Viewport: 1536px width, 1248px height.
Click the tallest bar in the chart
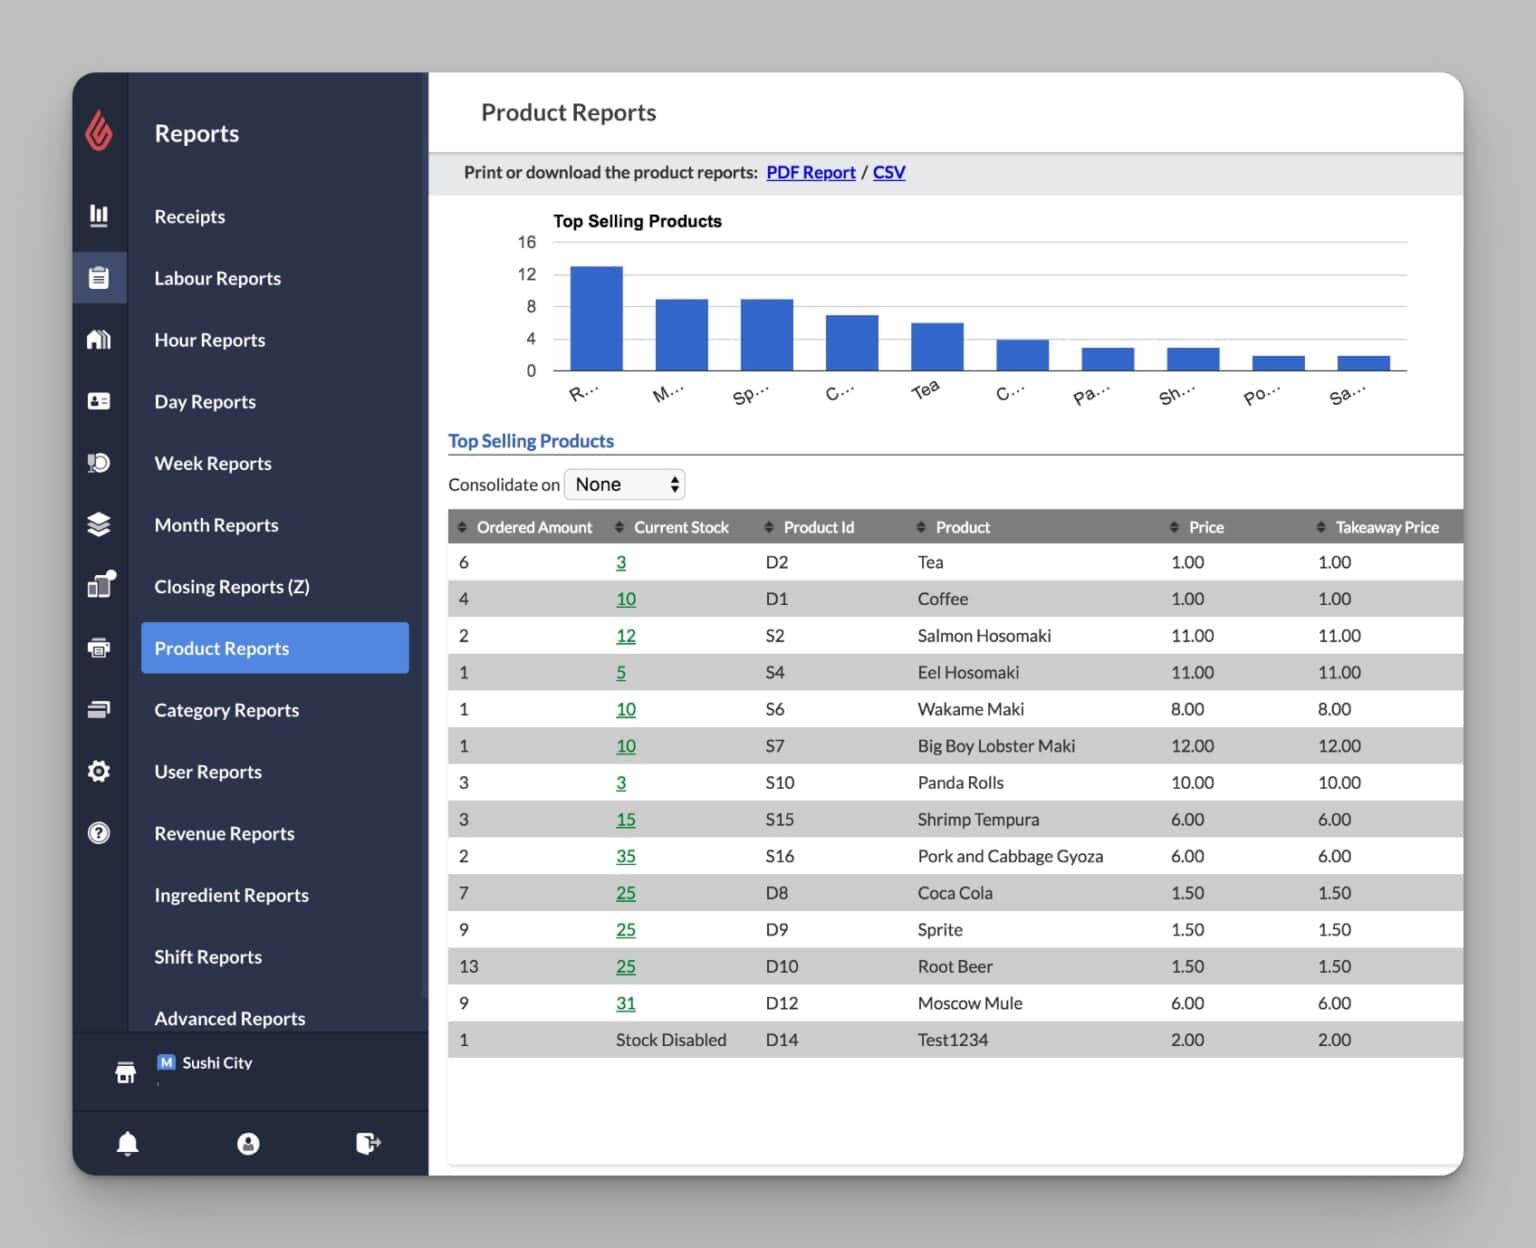click(596, 318)
